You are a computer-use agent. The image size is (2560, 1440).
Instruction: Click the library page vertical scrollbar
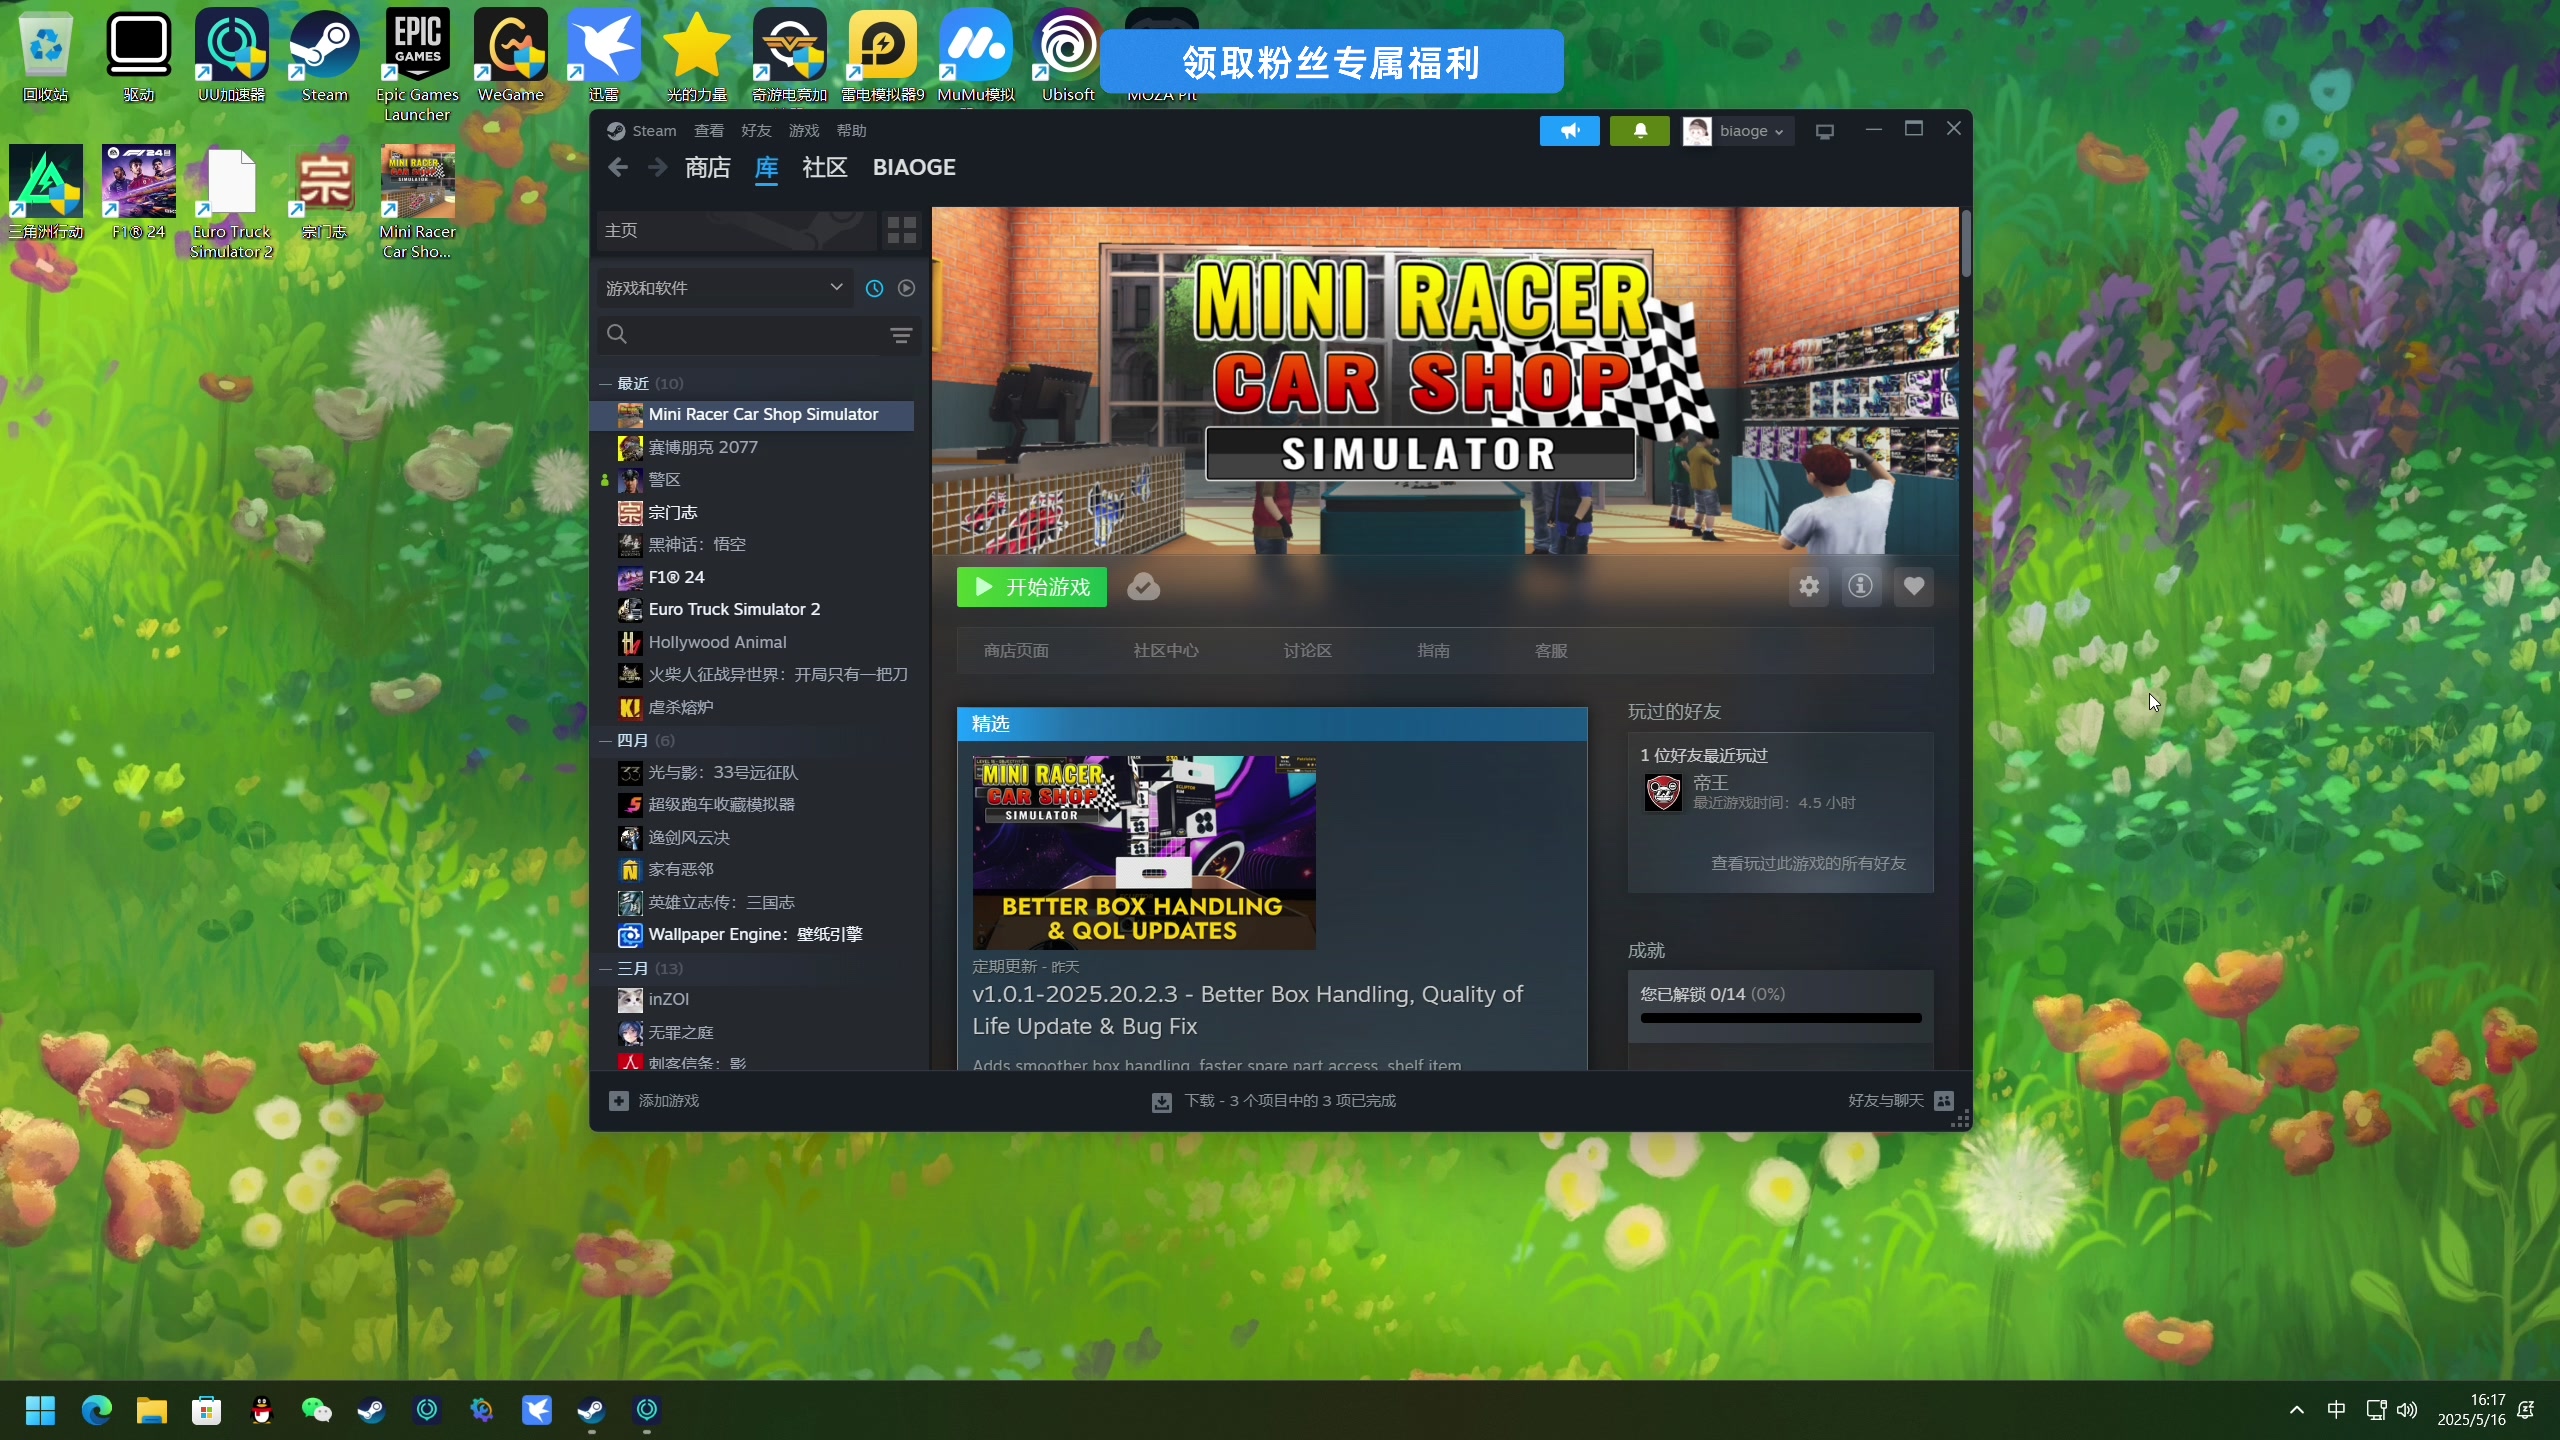click(1965, 243)
